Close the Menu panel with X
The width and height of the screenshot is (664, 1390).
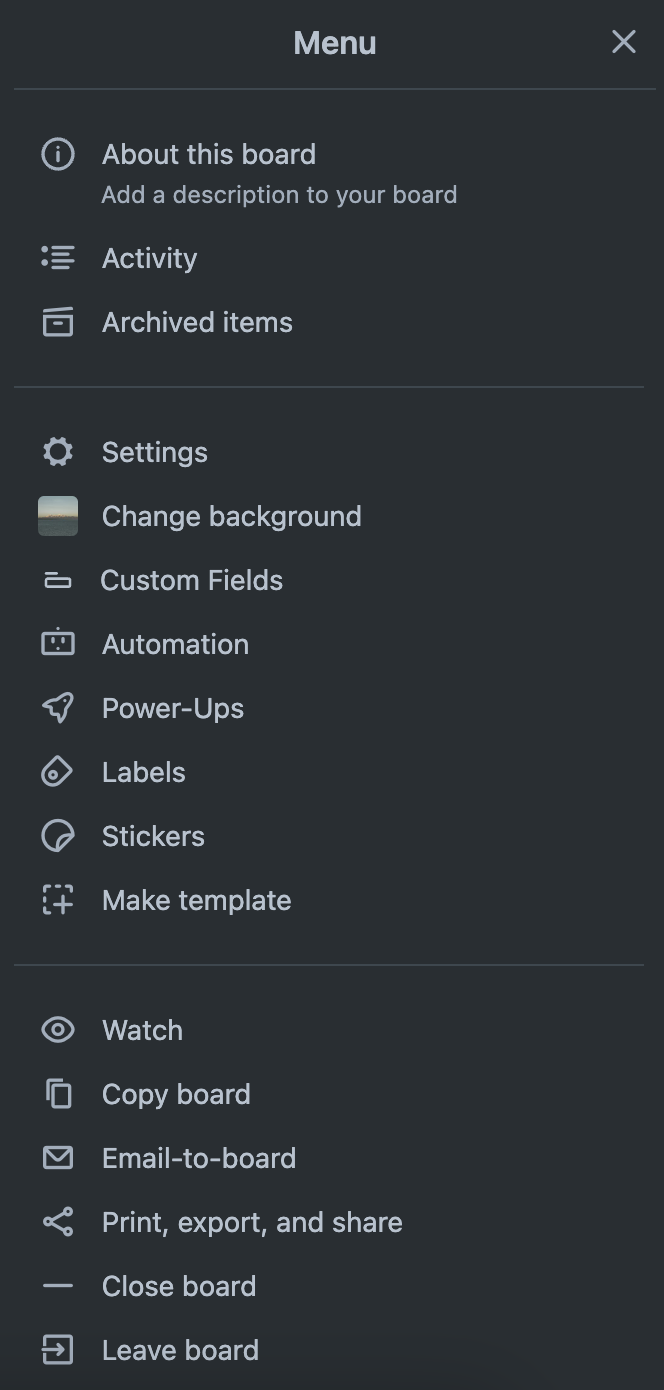tap(623, 42)
